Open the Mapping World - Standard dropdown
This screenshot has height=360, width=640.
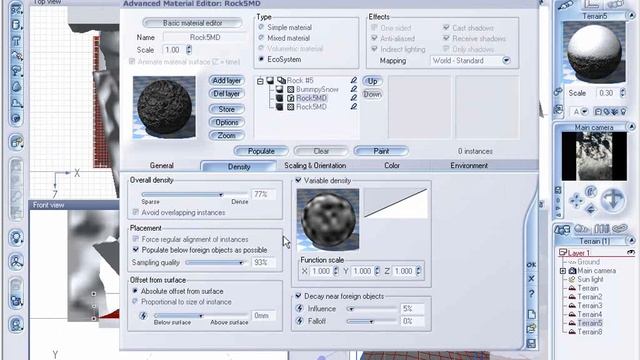pyautogui.click(x=506, y=60)
